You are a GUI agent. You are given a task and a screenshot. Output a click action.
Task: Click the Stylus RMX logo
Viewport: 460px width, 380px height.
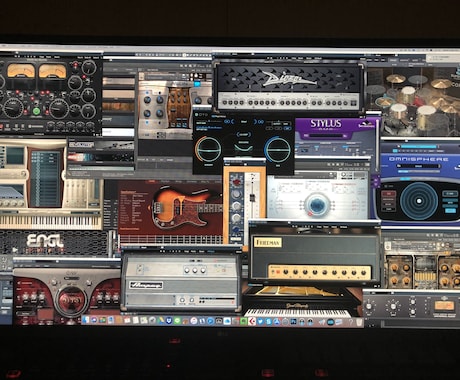point(326,124)
